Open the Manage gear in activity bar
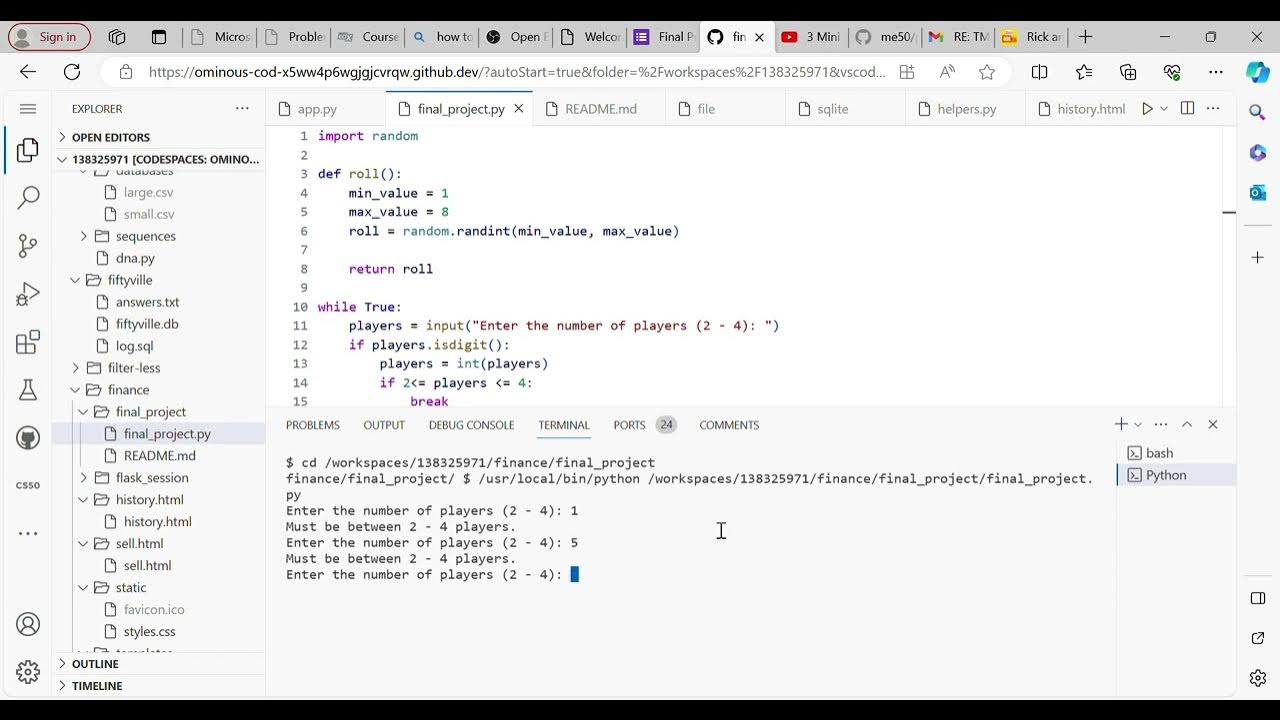This screenshot has height=720, width=1280. coord(28,672)
